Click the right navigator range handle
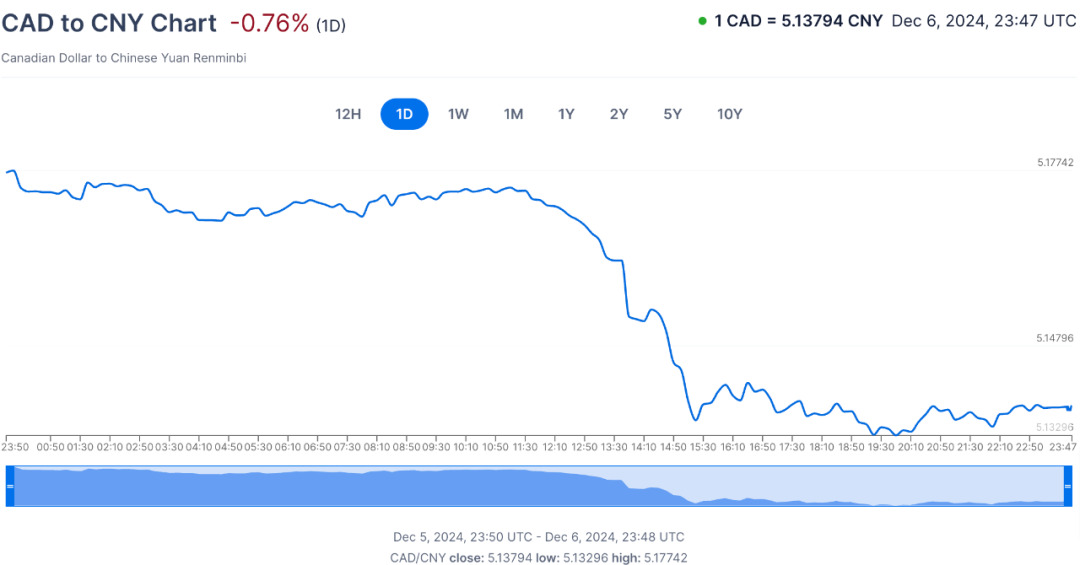1080x565 pixels. click(1069, 486)
